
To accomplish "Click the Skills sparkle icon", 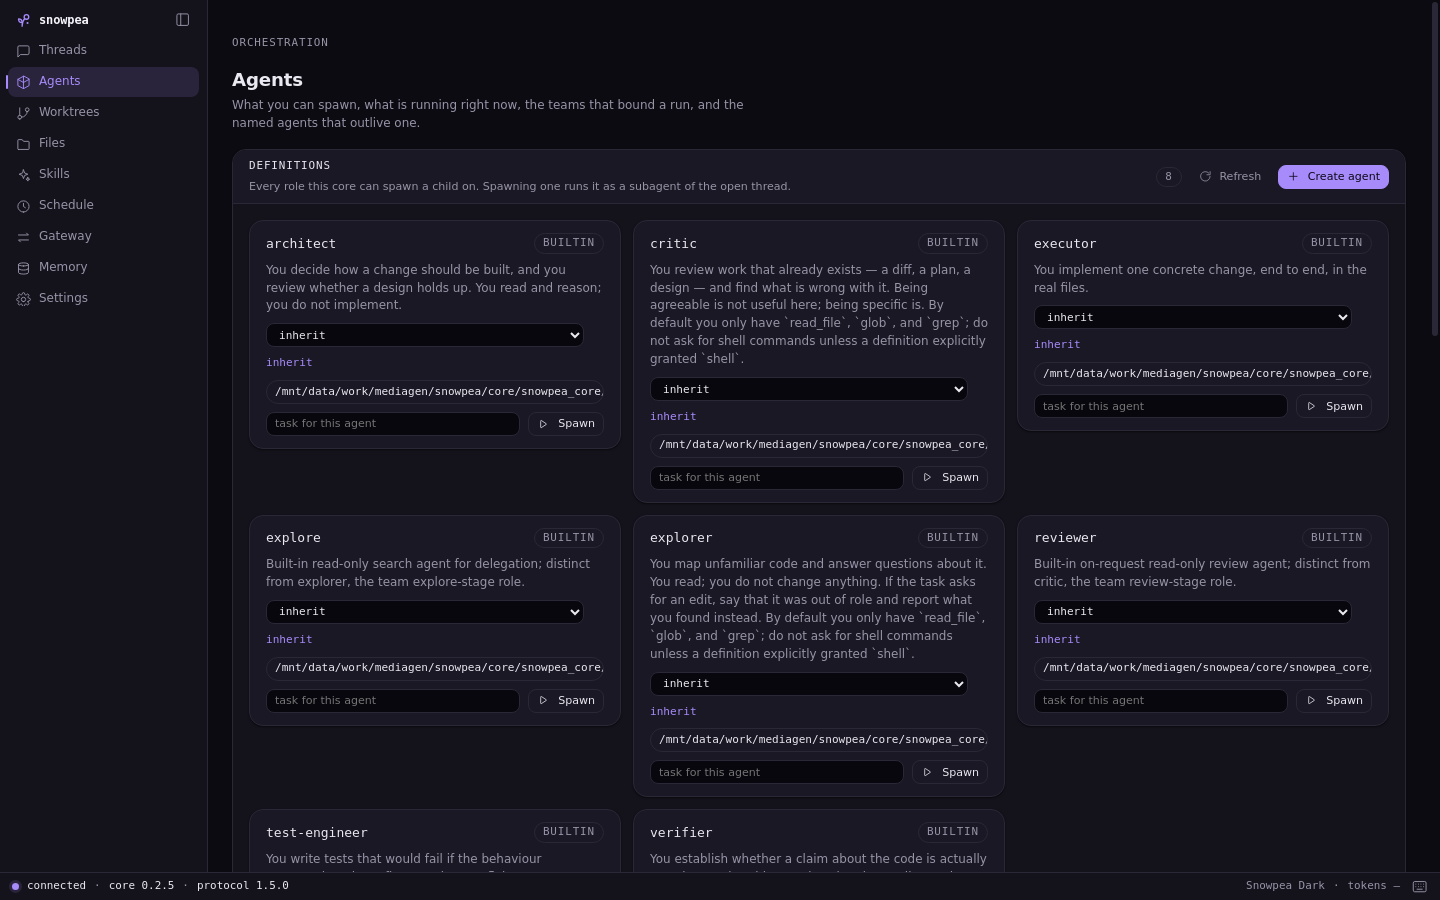I will pyautogui.click(x=24, y=174).
